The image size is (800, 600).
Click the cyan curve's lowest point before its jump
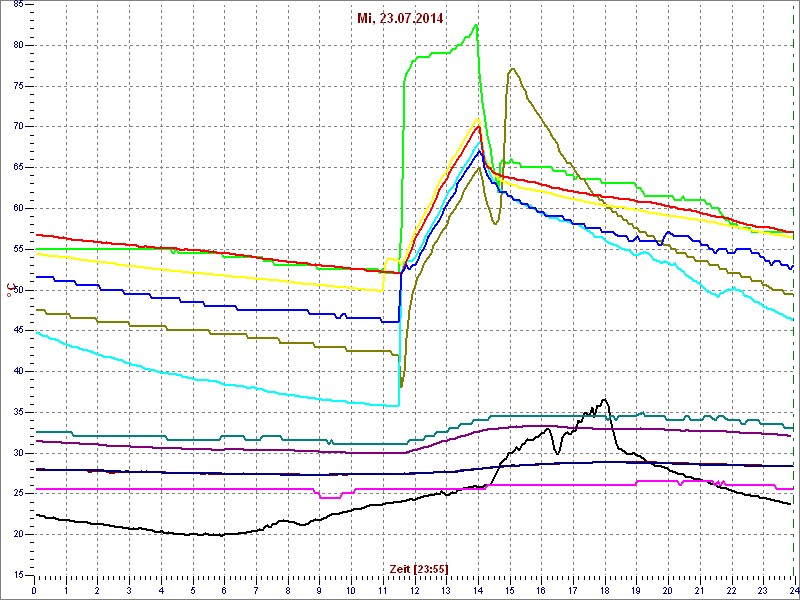click(396, 406)
